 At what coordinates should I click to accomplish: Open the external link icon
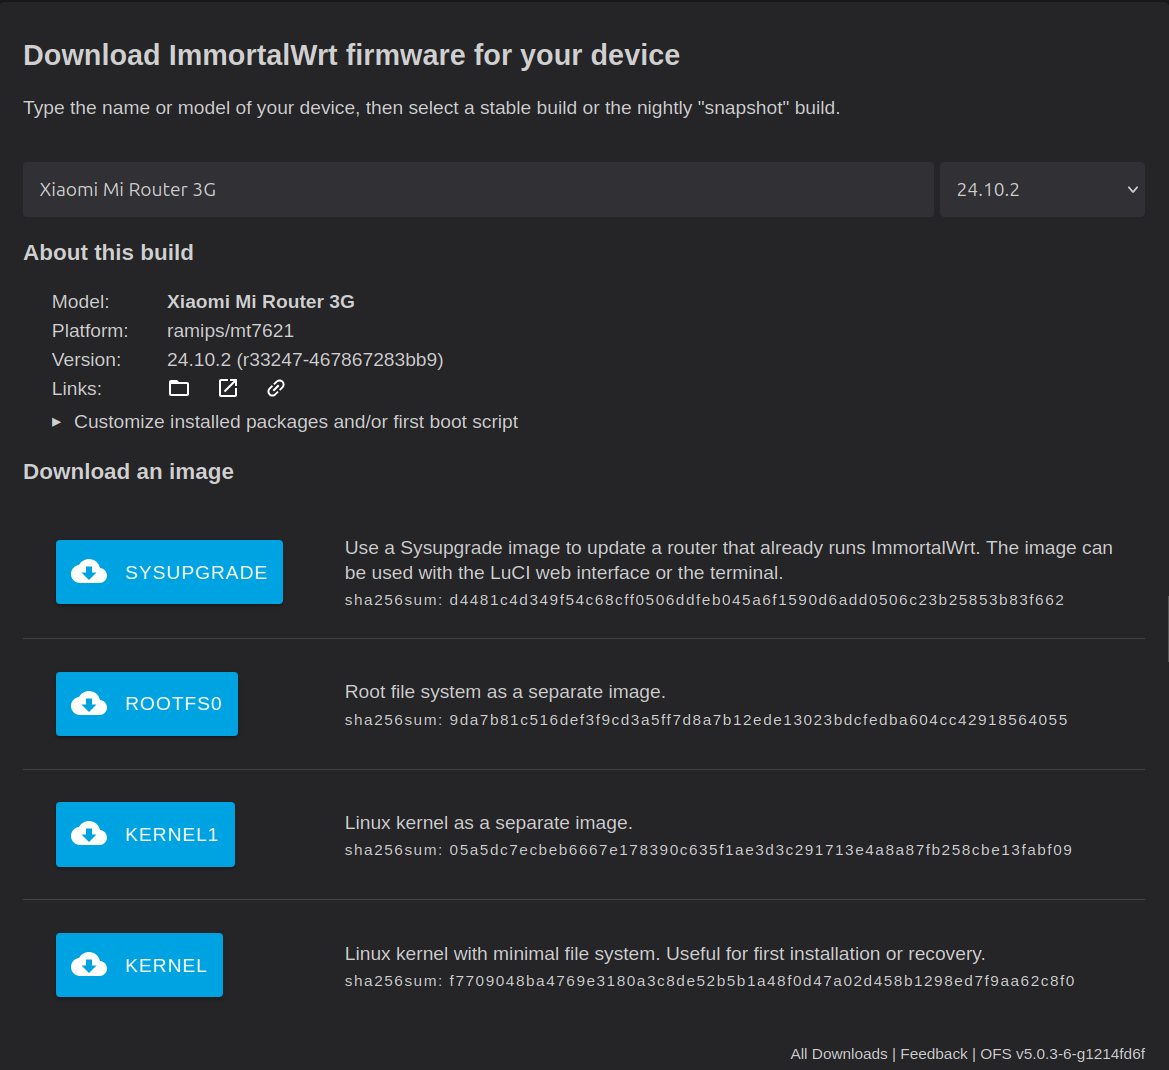pos(227,388)
